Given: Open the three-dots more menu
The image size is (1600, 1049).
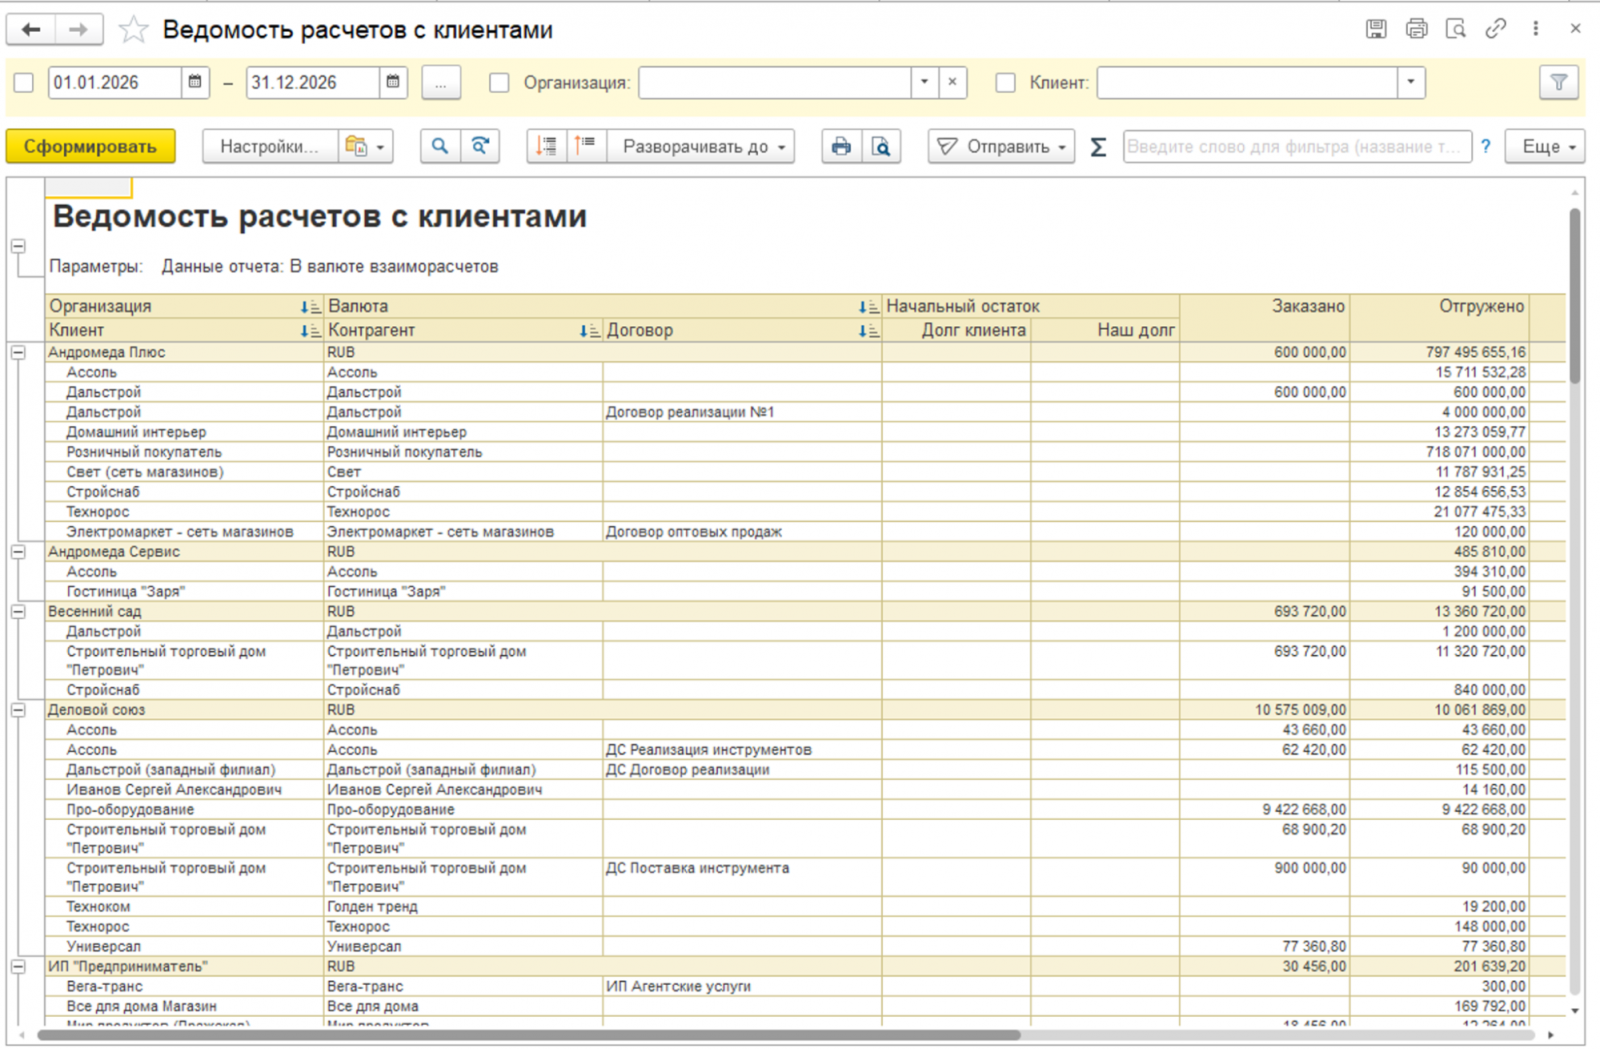Looking at the screenshot, I should click(x=1536, y=29).
